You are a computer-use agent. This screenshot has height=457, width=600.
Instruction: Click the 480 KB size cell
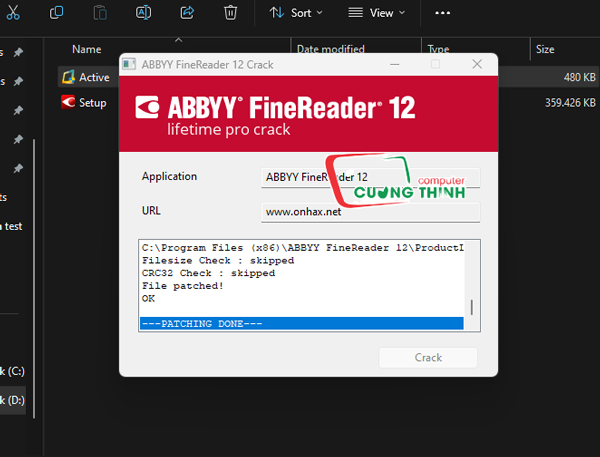(x=579, y=77)
